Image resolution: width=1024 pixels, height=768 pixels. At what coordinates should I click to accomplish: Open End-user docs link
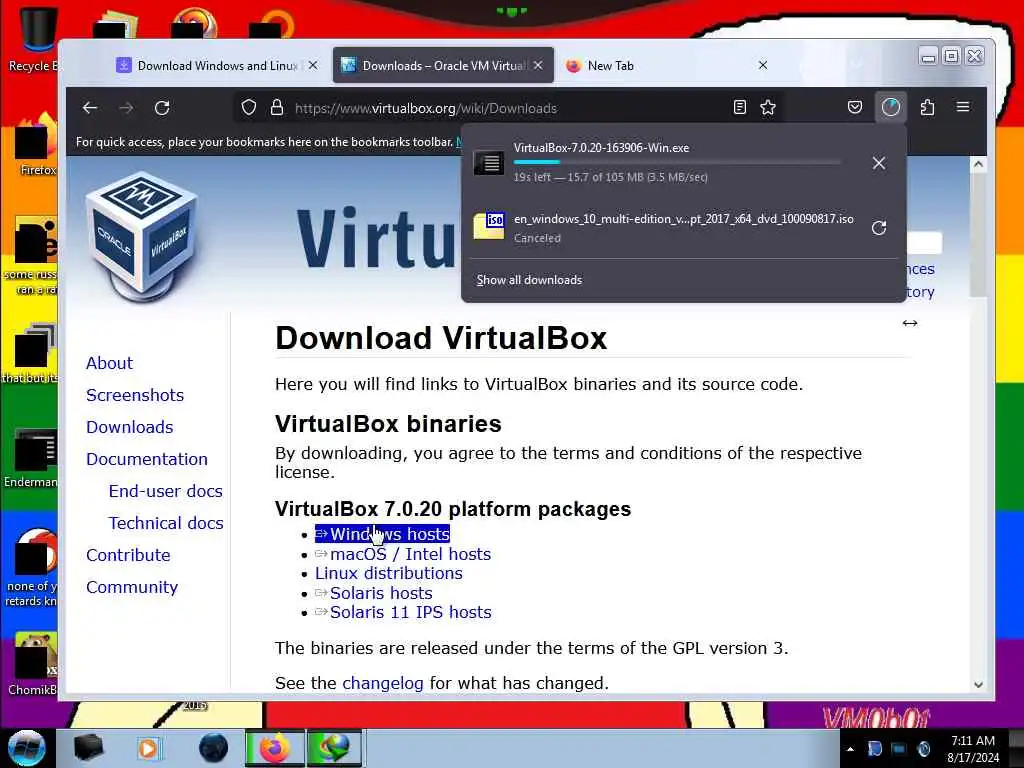(x=165, y=491)
